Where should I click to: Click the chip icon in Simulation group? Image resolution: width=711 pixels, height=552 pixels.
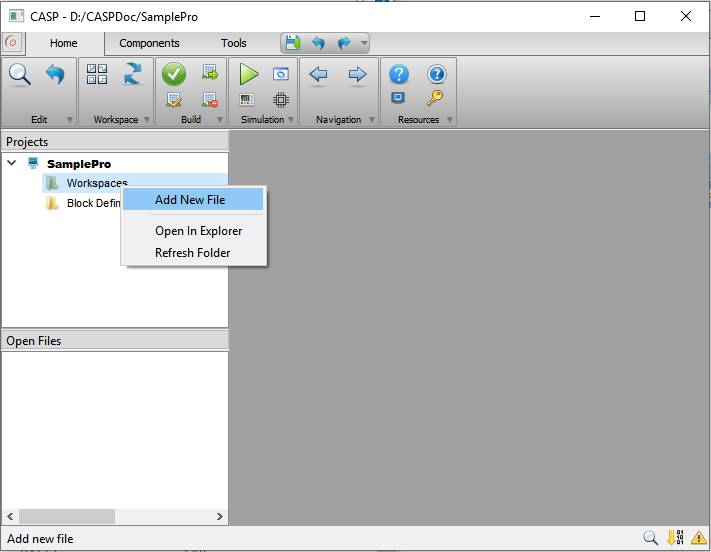(281, 99)
